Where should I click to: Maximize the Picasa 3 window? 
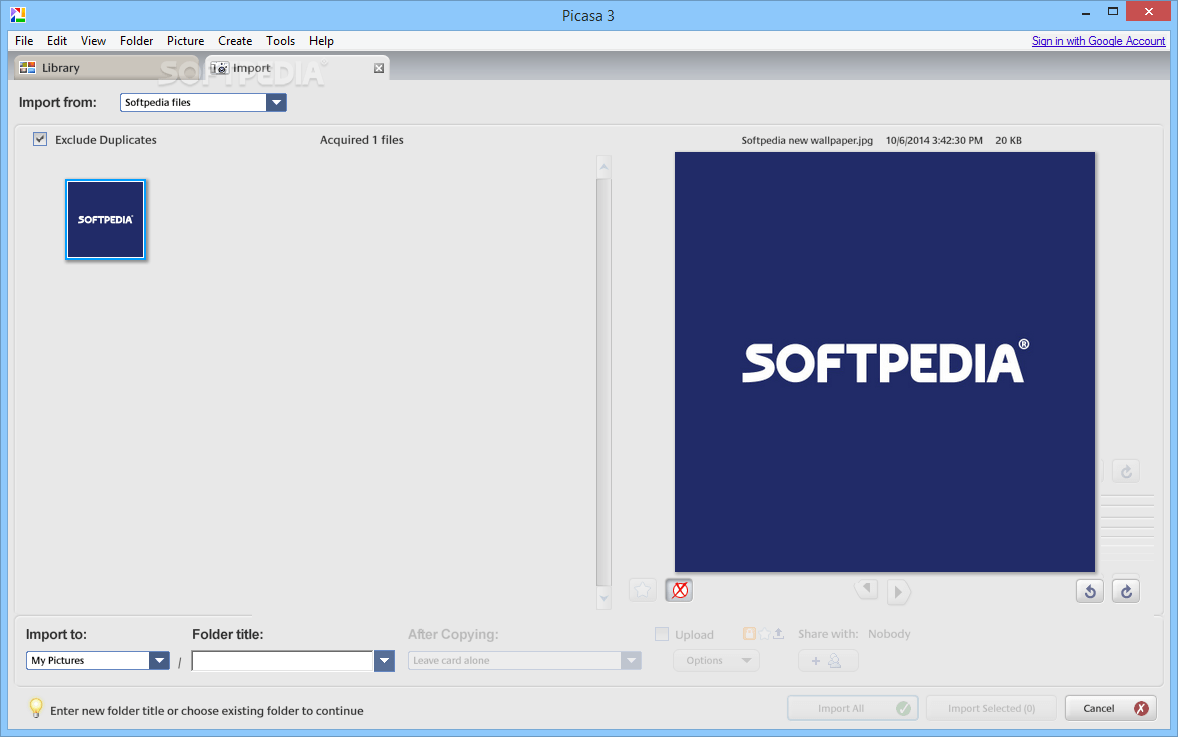(1113, 12)
